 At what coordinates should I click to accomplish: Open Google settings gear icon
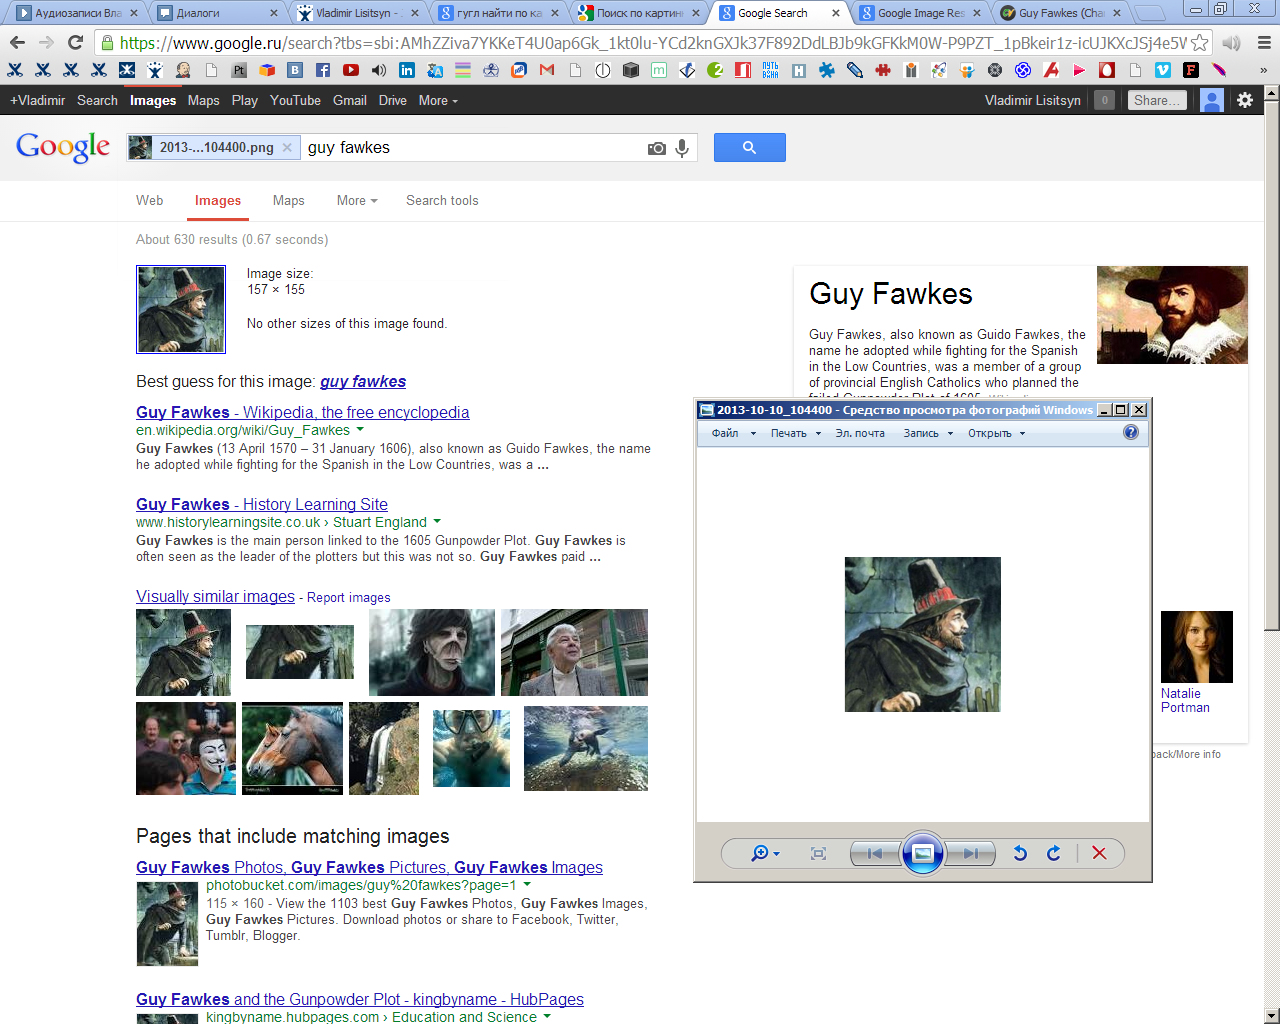click(x=1245, y=100)
